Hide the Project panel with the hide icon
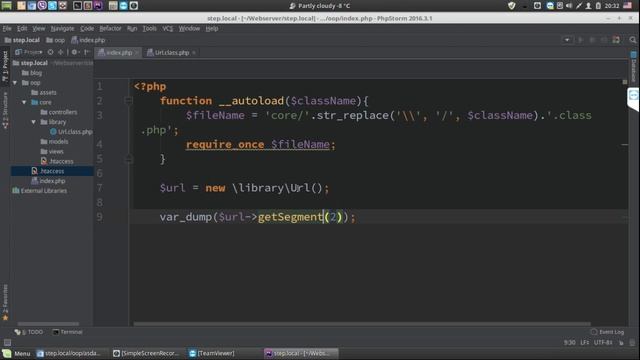This screenshot has width=640, height=360. [87, 52]
